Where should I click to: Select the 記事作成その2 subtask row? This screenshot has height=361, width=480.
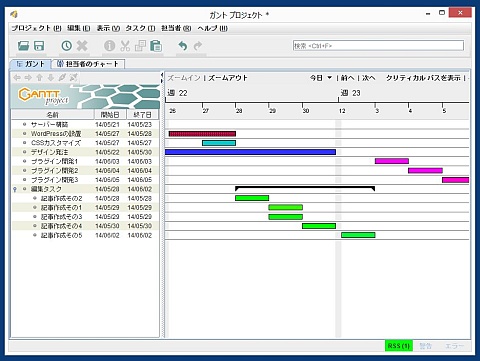(x=85, y=198)
